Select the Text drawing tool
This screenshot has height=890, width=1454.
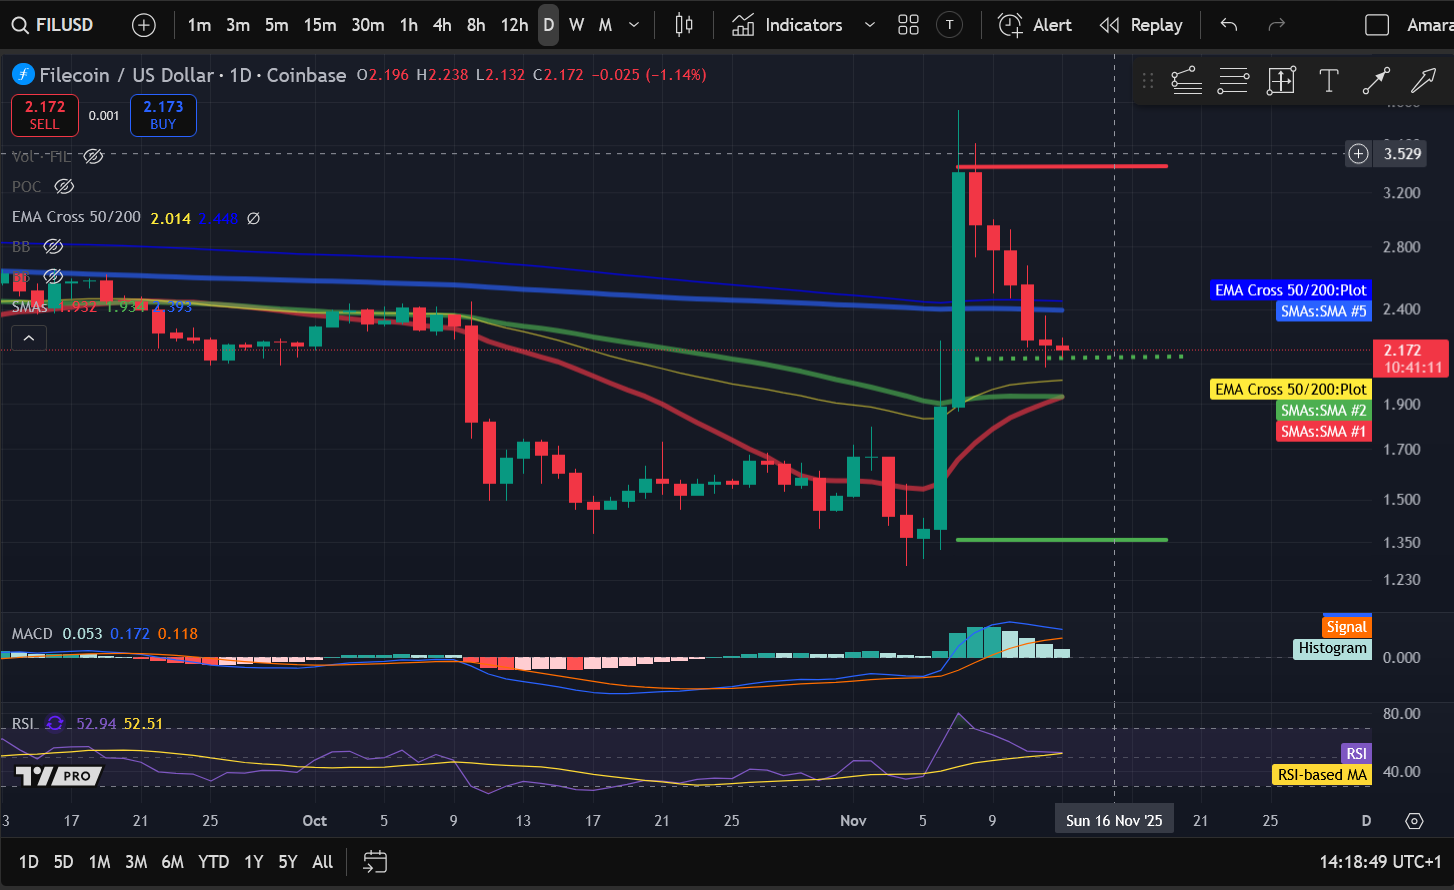[x=1328, y=80]
